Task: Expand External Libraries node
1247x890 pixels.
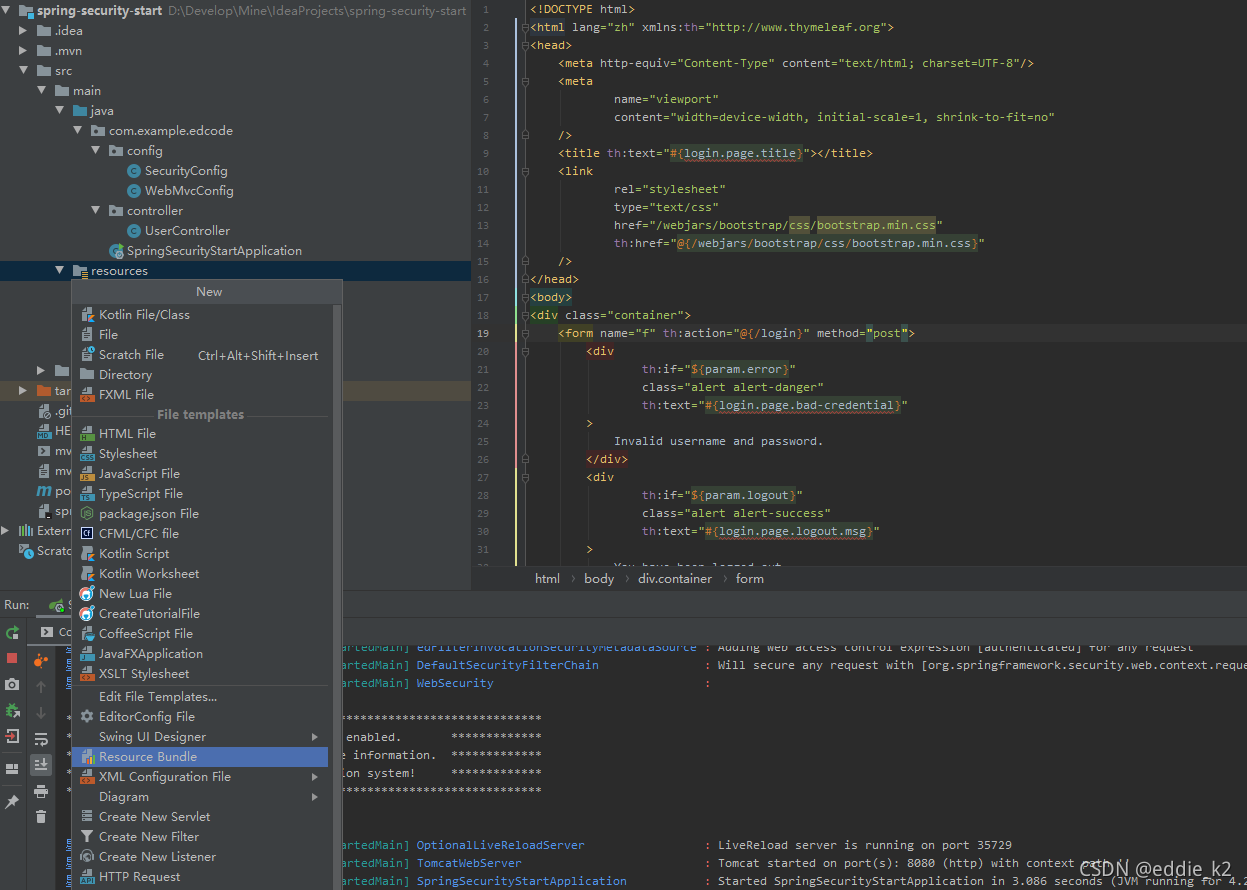Action: pyautogui.click(x=6, y=531)
